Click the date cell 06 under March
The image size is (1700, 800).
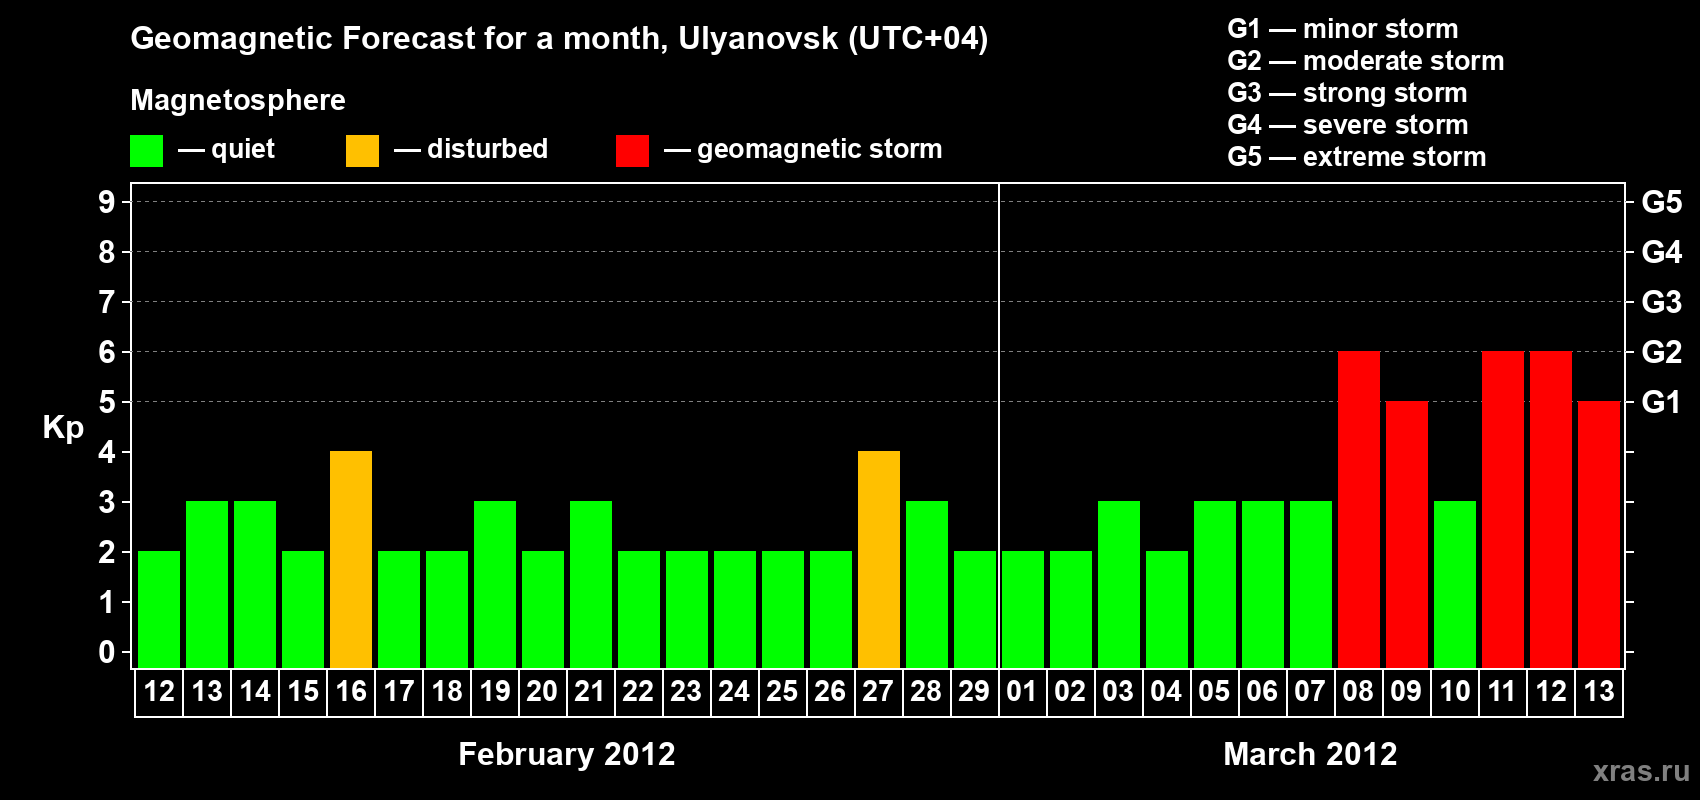point(1263,692)
